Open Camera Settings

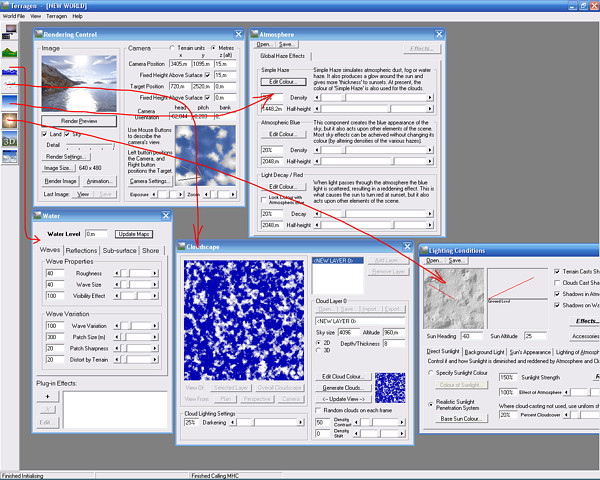(150, 181)
